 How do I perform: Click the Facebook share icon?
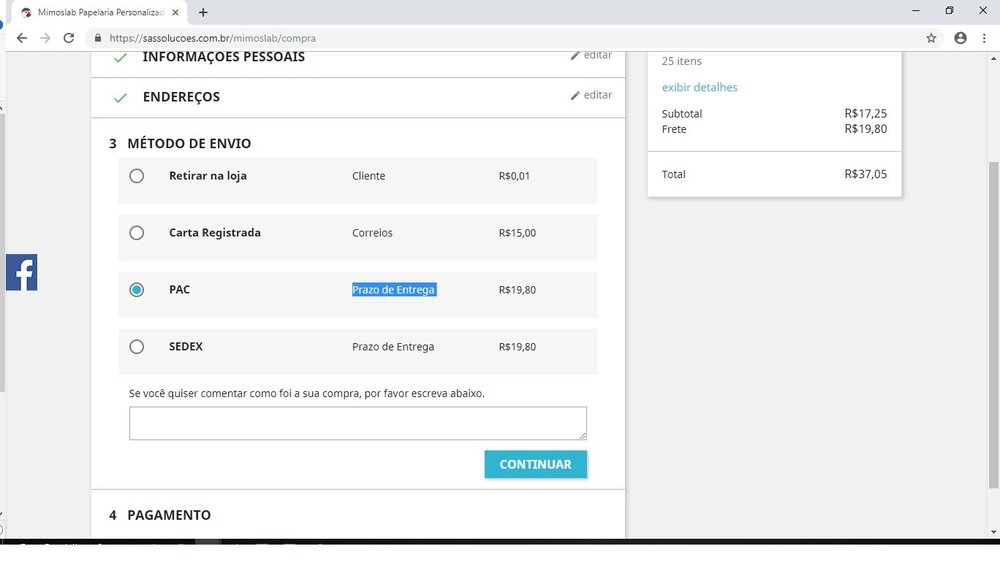[21, 272]
